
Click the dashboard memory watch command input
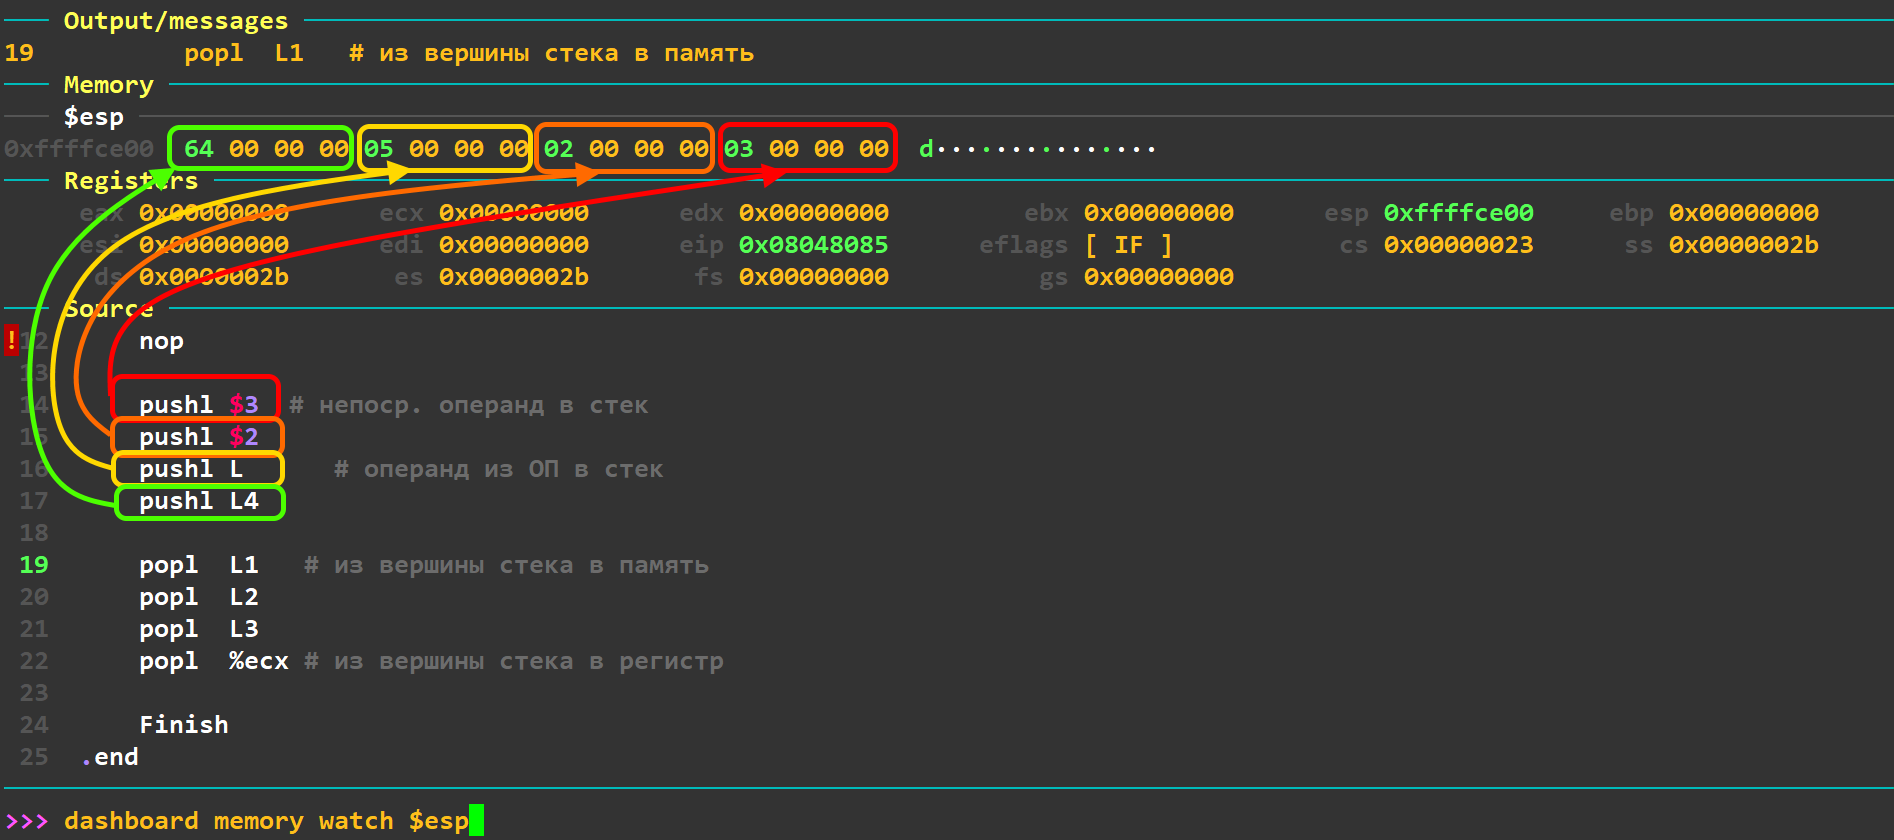pos(265,821)
